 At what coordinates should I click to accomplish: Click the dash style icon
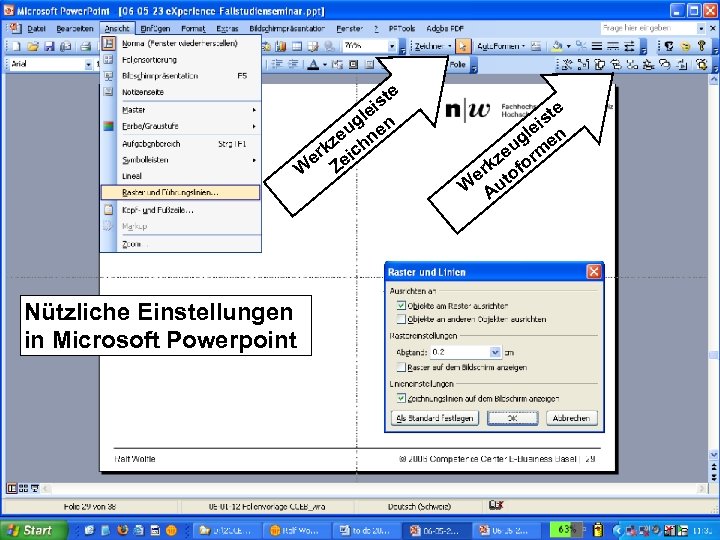tap(613, 46)
